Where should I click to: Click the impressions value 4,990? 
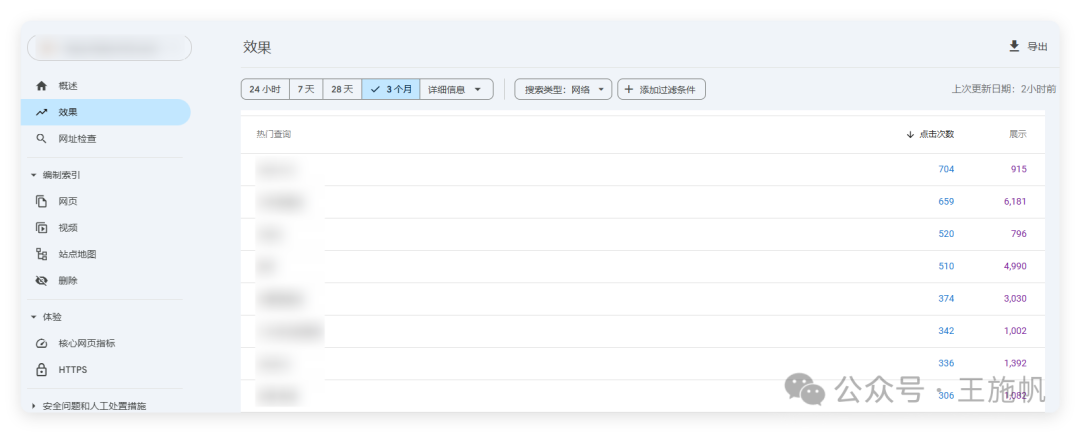coord(1015,266)
